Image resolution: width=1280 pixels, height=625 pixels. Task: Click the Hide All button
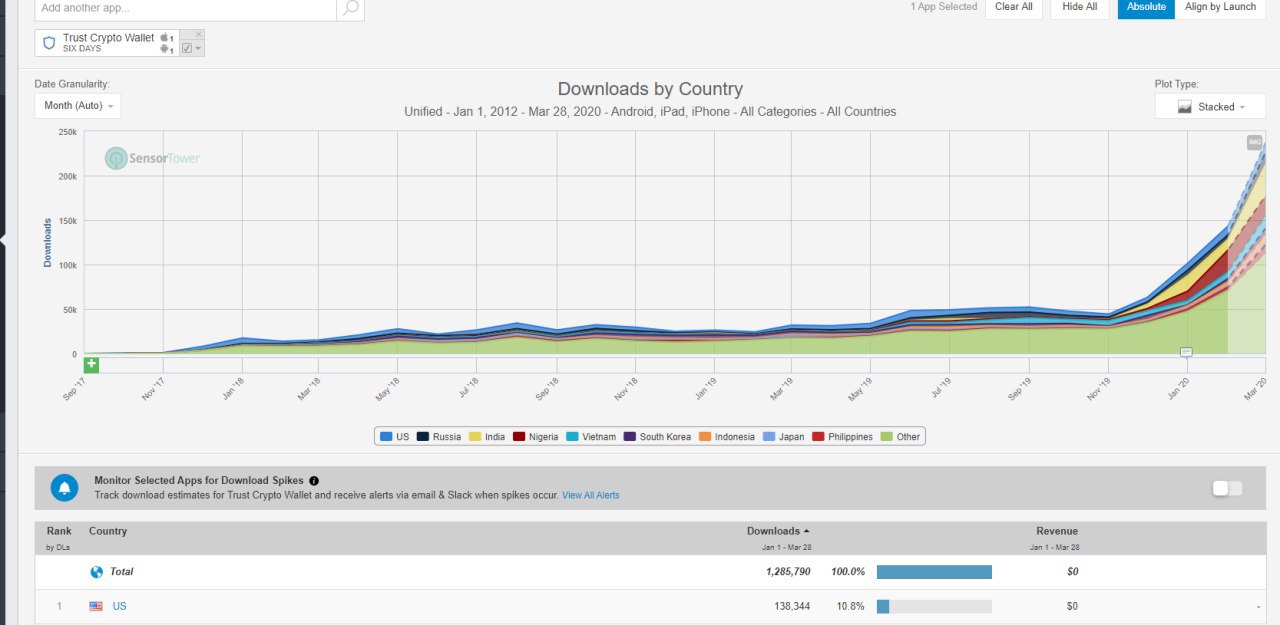pyautogui.click(x=1079, y=7)
